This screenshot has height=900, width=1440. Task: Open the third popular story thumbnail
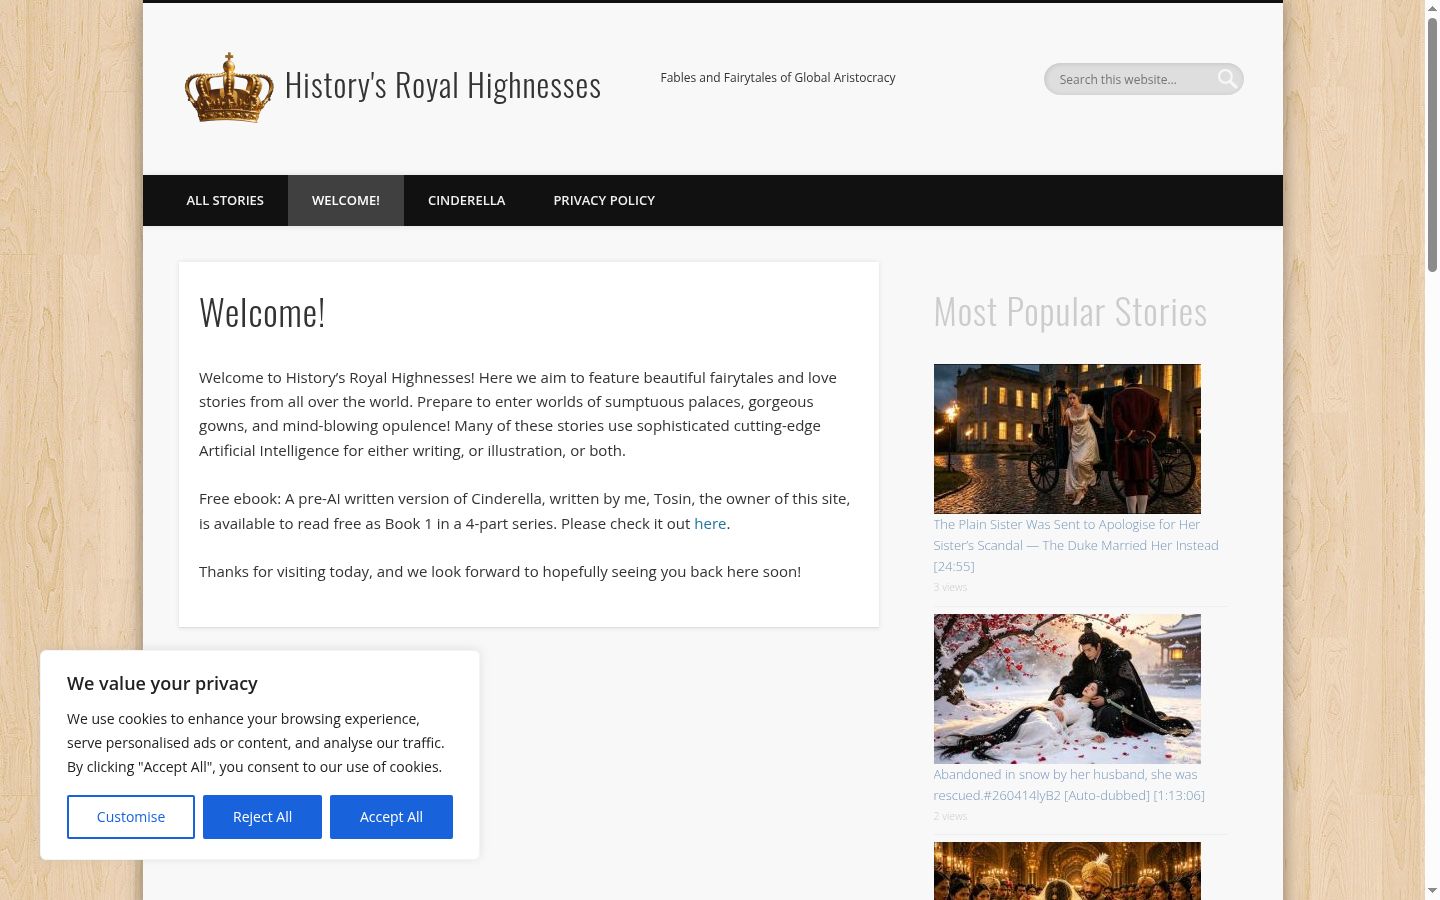point(1067,871)
